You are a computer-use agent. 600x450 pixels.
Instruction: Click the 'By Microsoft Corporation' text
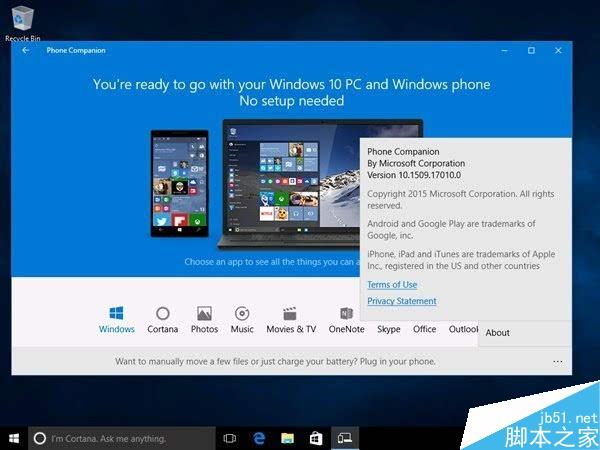tap(416, 163)
